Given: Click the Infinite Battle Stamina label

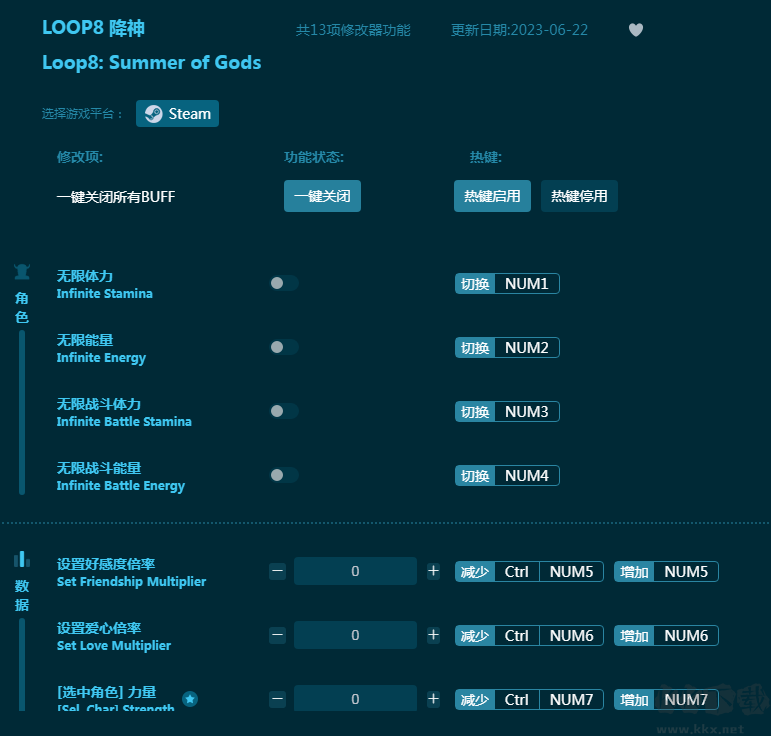Looking at the screenshot, I should [x=124, y=421].
